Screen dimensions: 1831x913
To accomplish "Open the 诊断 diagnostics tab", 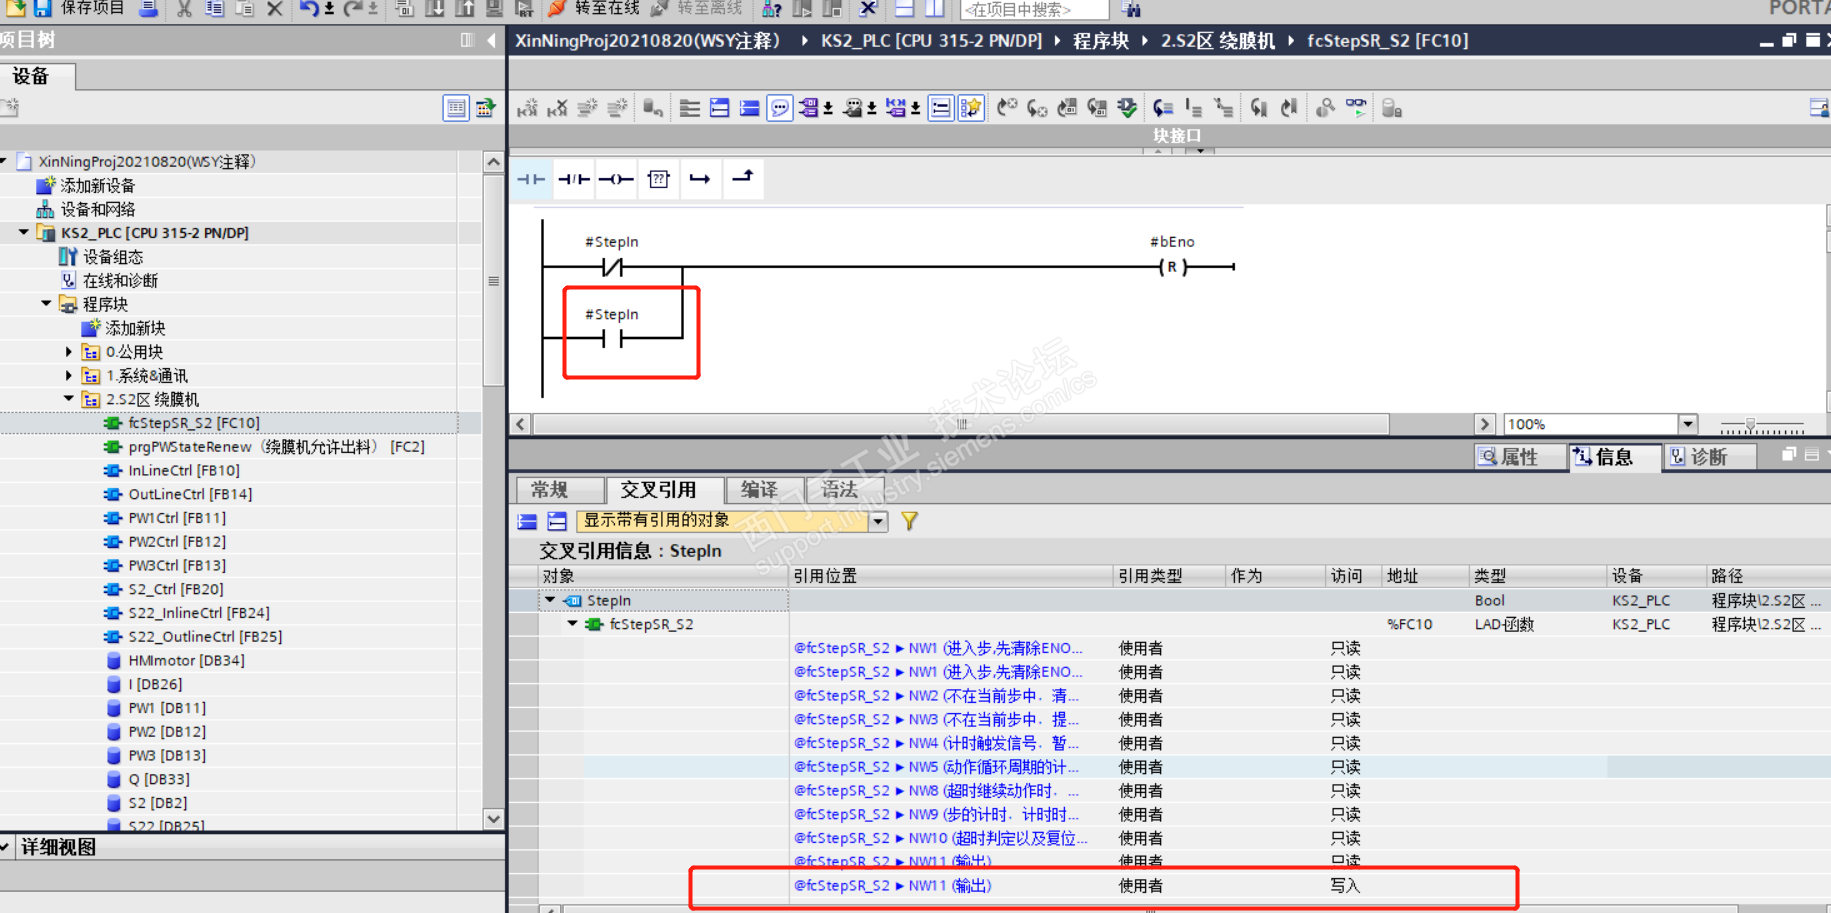I will pos(1708,457).
